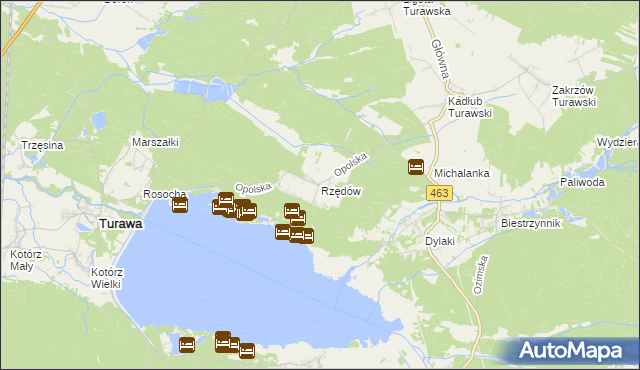Screen dimensions: 640x370
Task: Click the lone hotel icon on the southwest lakeshore
Action: tap(187, 345)
